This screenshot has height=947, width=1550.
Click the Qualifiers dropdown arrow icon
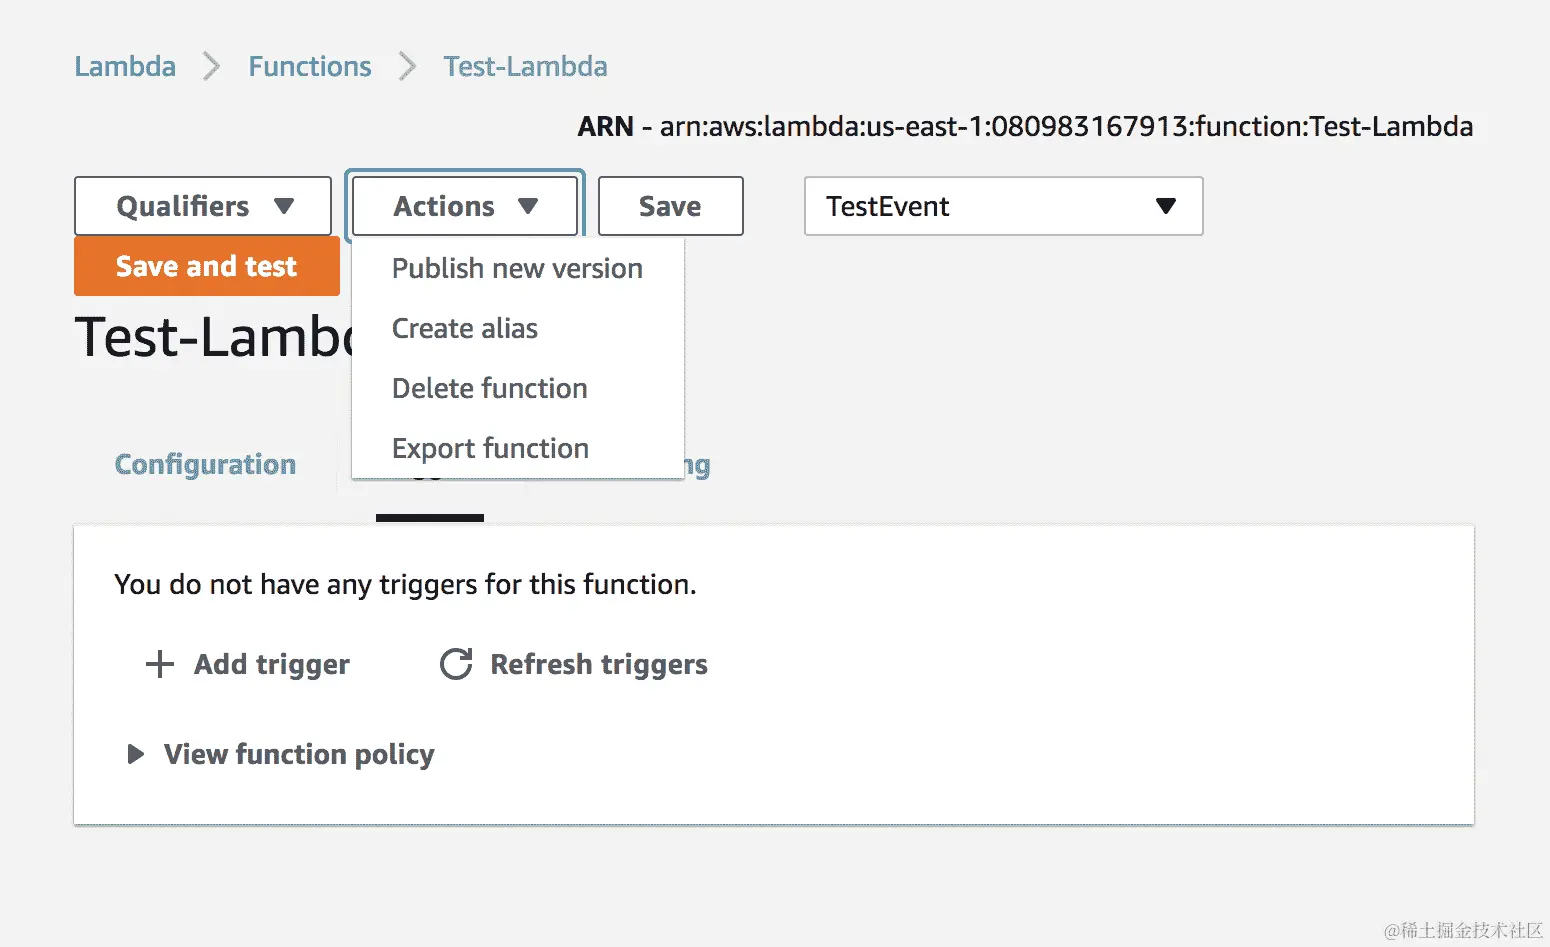284,206
